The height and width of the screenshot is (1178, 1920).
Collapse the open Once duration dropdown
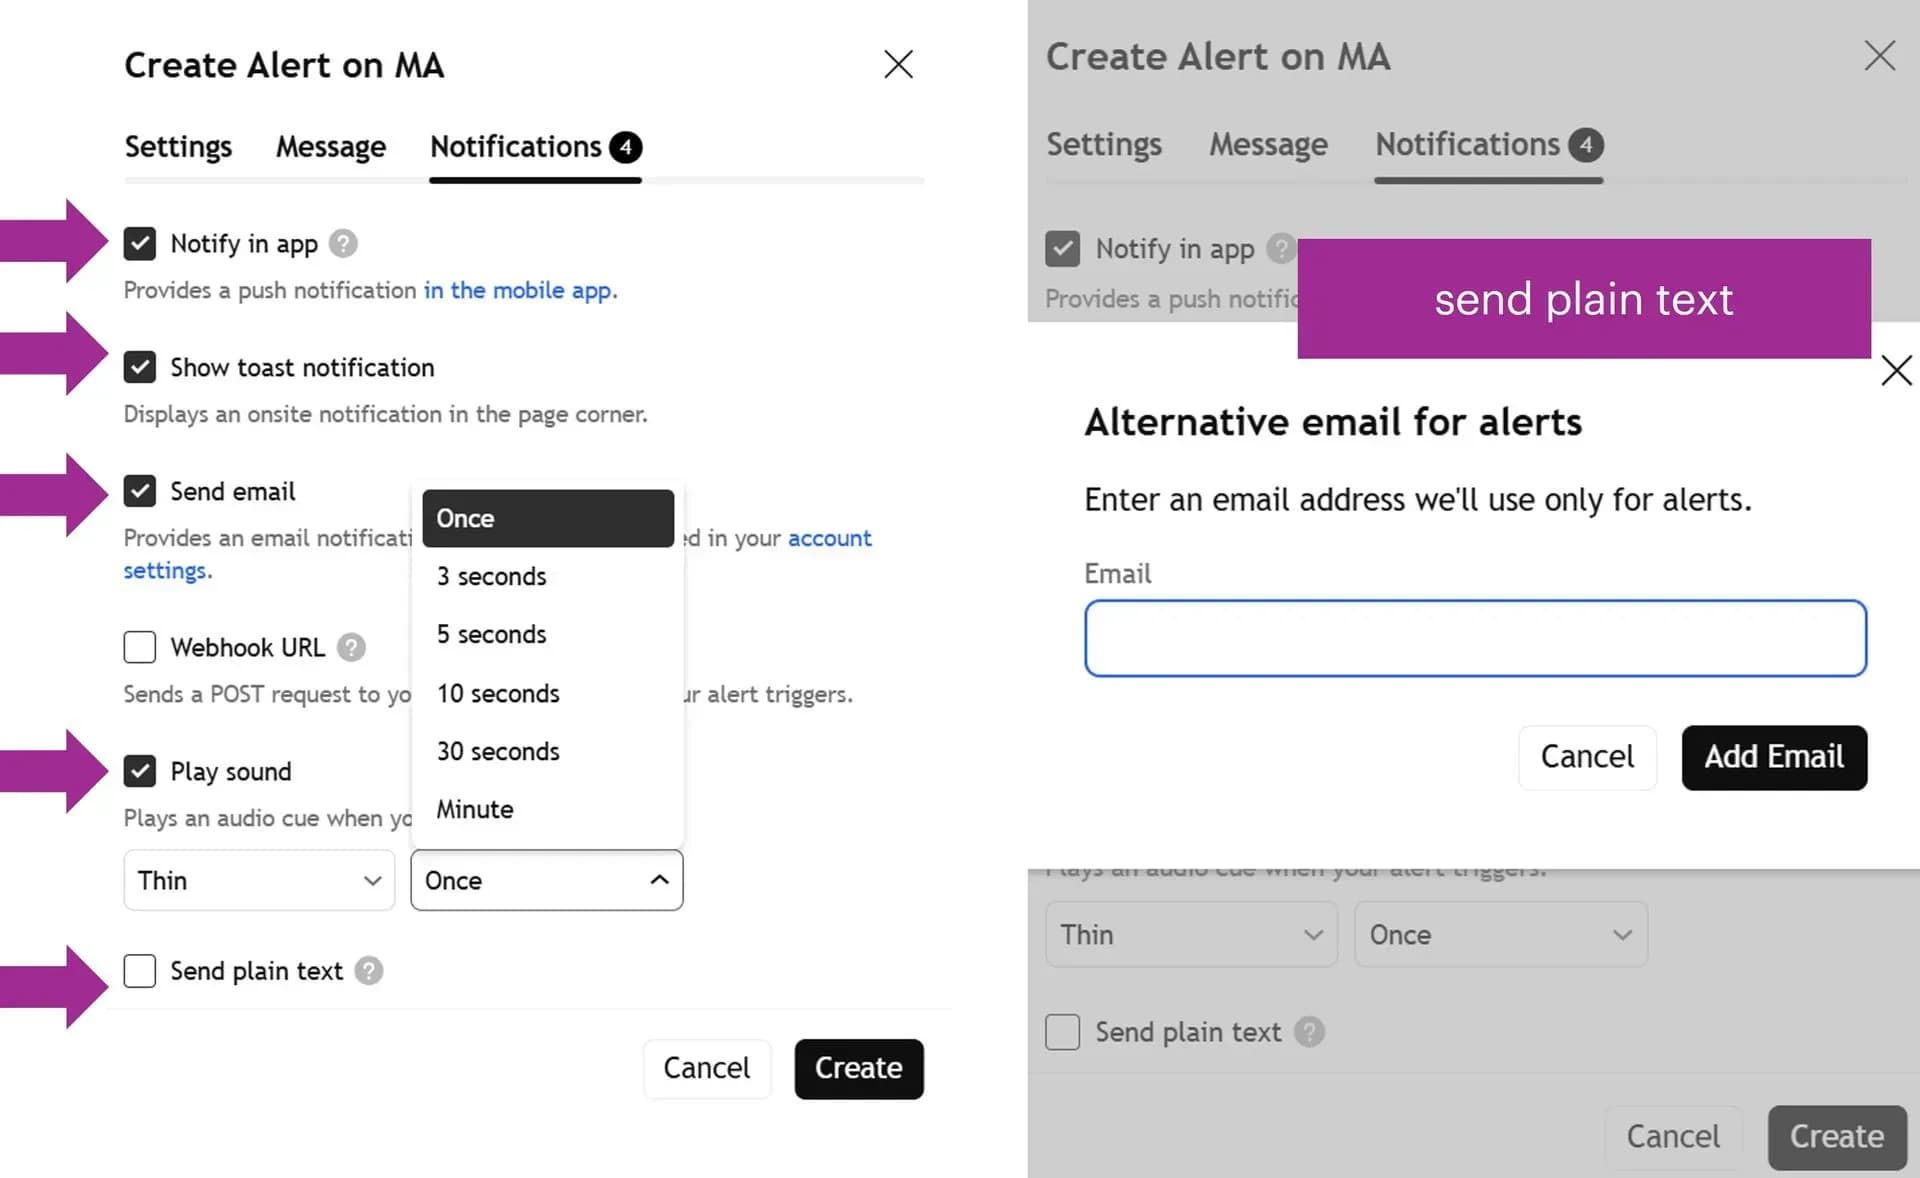547,880
